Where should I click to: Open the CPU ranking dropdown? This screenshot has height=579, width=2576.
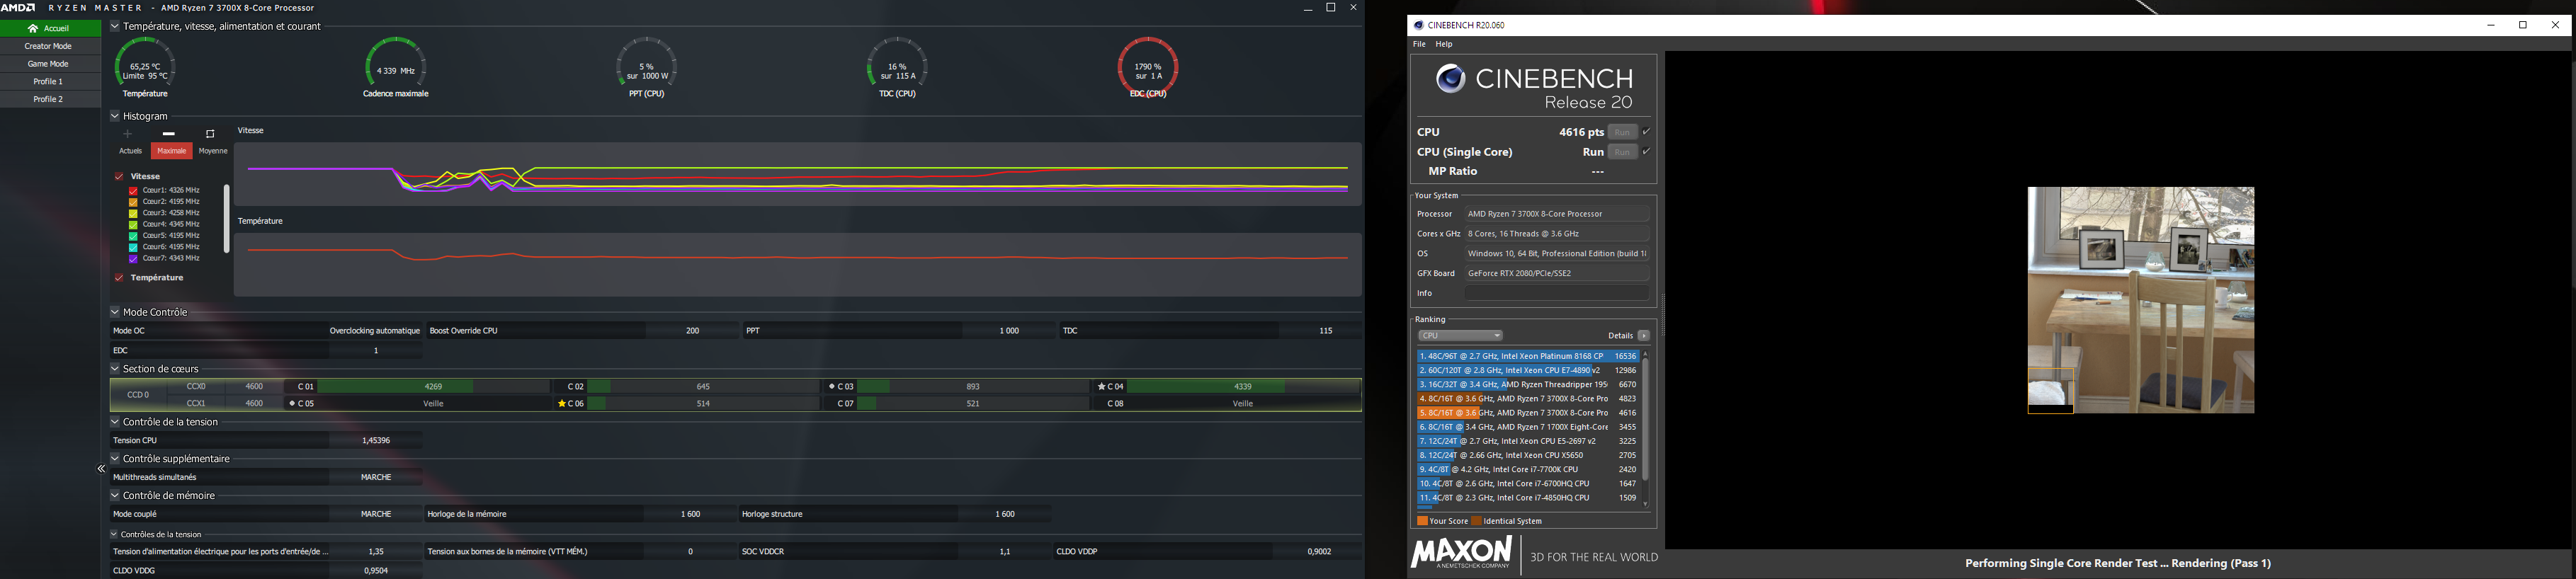coord(1460,336)
